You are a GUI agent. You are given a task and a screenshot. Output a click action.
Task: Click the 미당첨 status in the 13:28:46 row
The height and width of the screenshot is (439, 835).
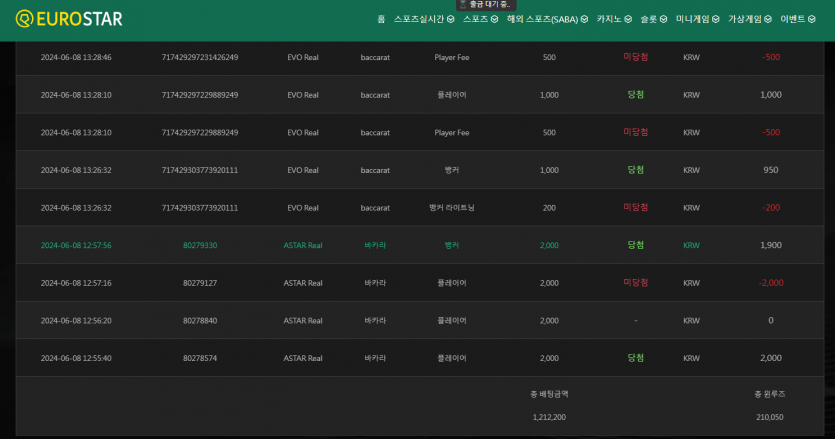coord(635,57)
